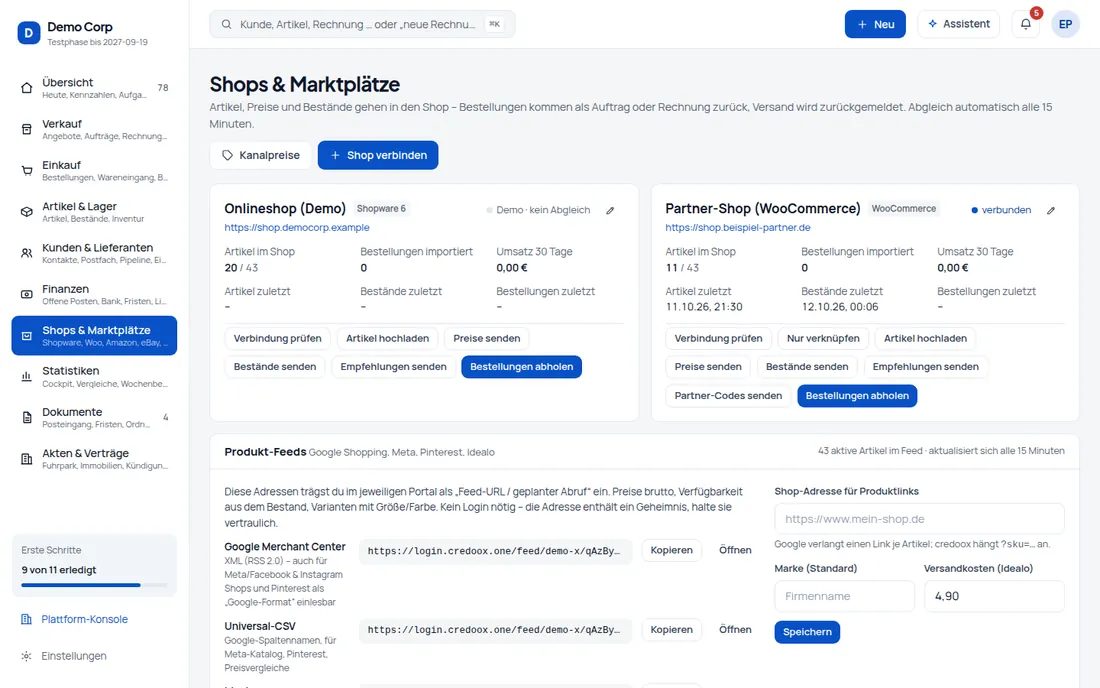This screenshot has height=688, width=1100.
Task: Click Bestände senden for Partner-Shop
Action: 807,367
